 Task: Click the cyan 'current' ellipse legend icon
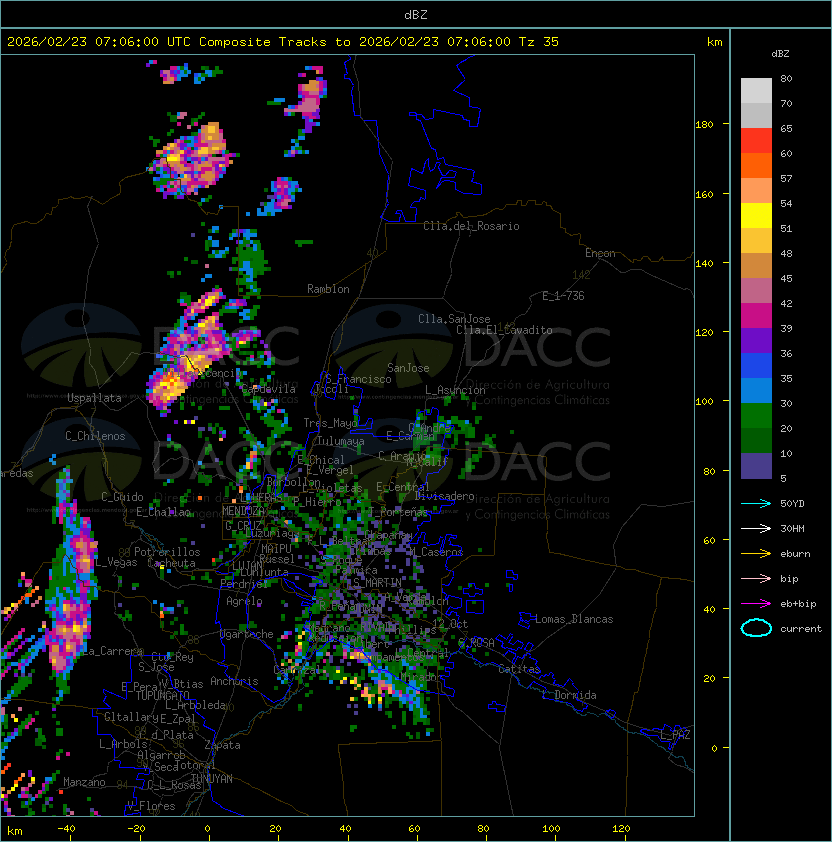tap(756, 628)
